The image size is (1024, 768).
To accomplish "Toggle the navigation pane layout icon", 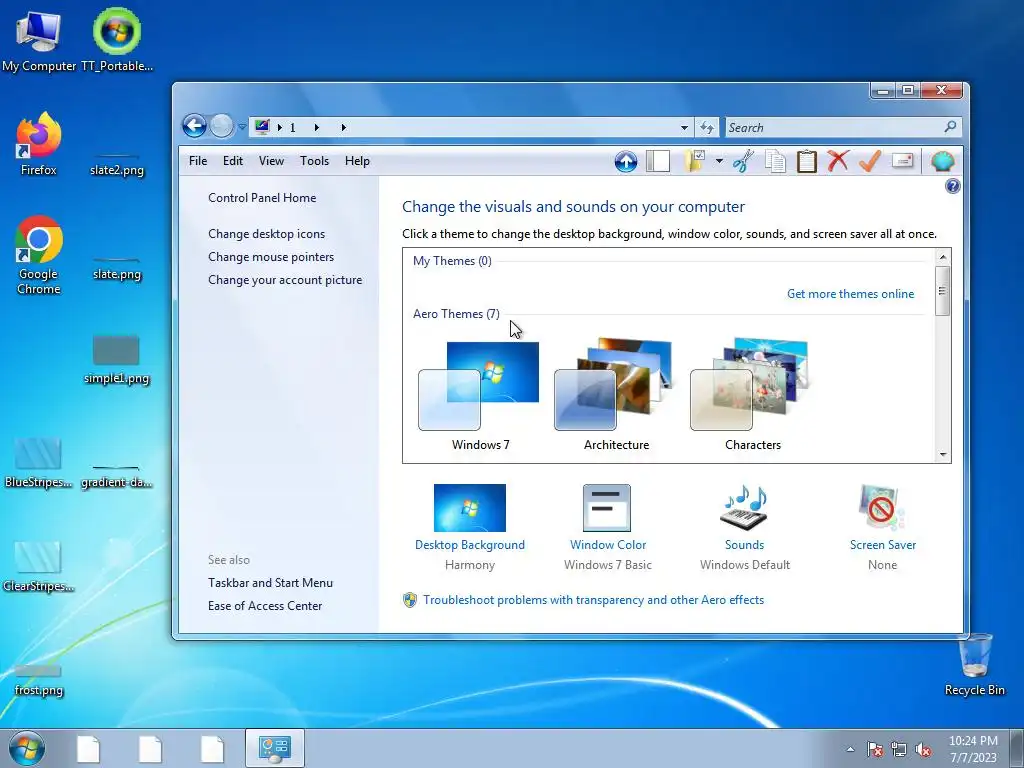I will [x=658, y=161].
